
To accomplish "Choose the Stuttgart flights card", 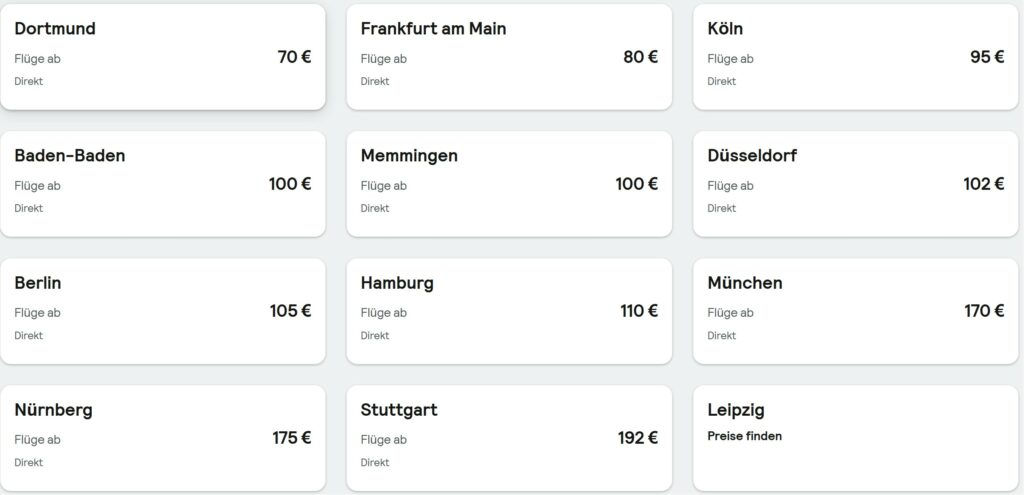I will (x=509, y=438).
